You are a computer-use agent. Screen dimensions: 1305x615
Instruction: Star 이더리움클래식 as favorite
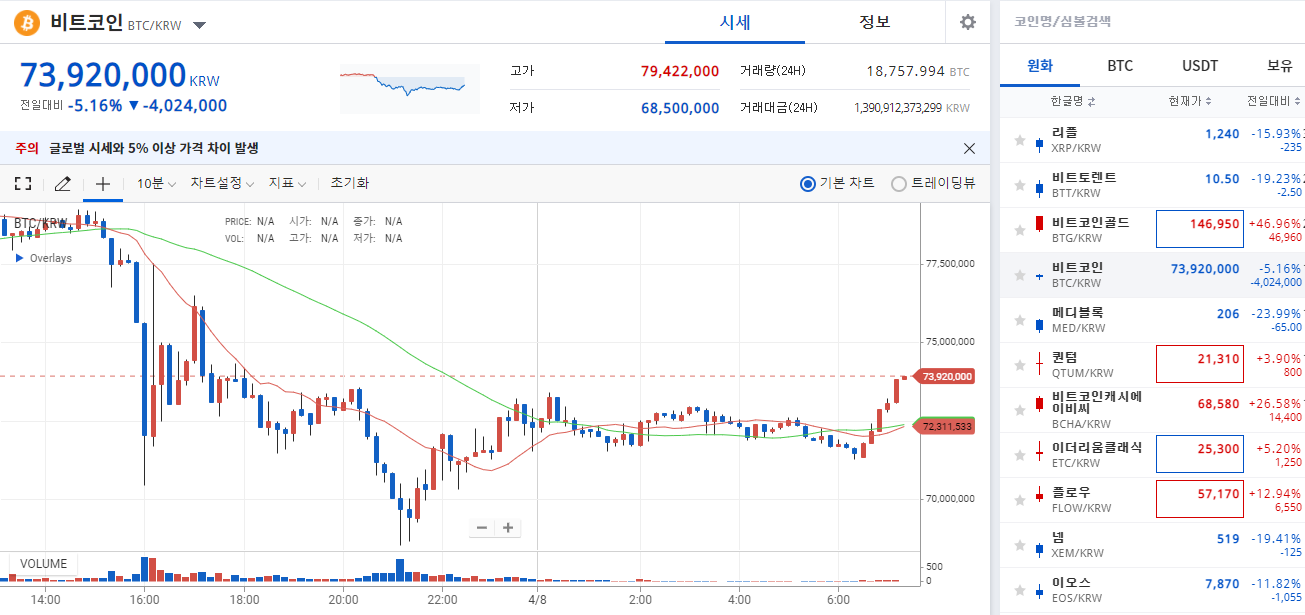point(1020,455)
